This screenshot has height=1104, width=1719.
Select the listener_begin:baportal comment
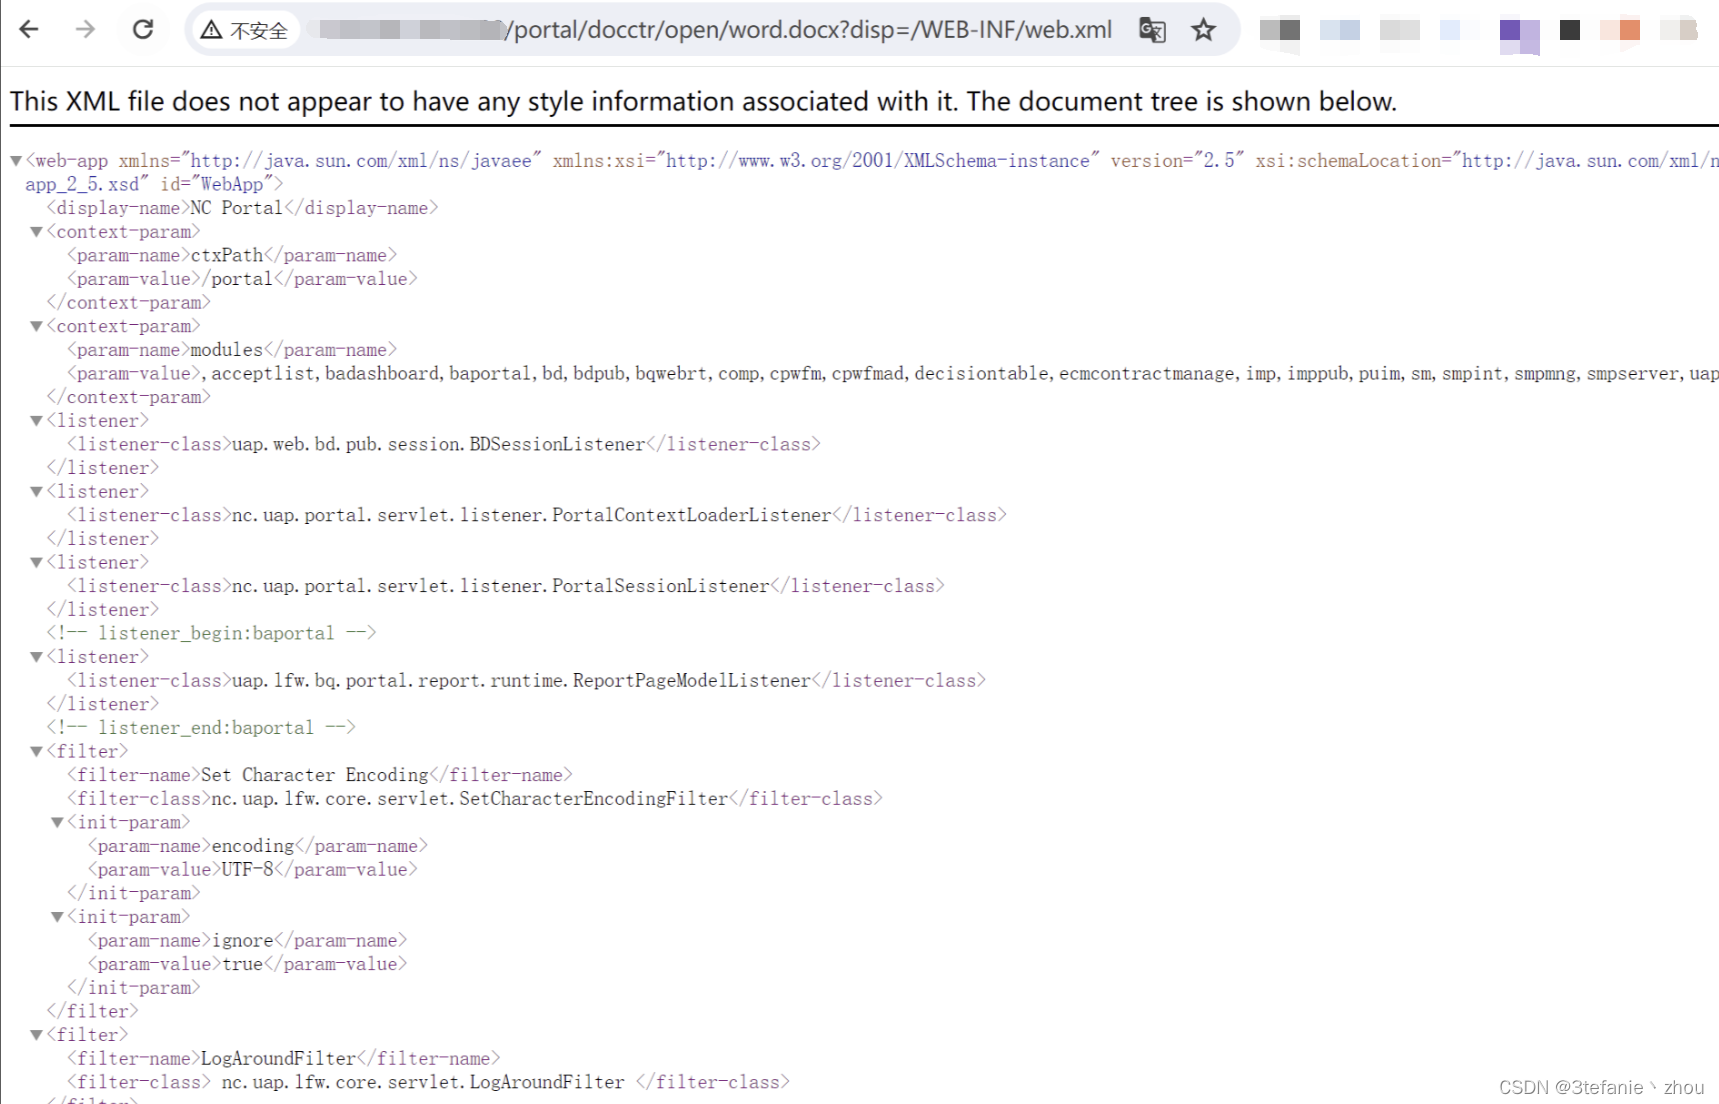point(211,633)
